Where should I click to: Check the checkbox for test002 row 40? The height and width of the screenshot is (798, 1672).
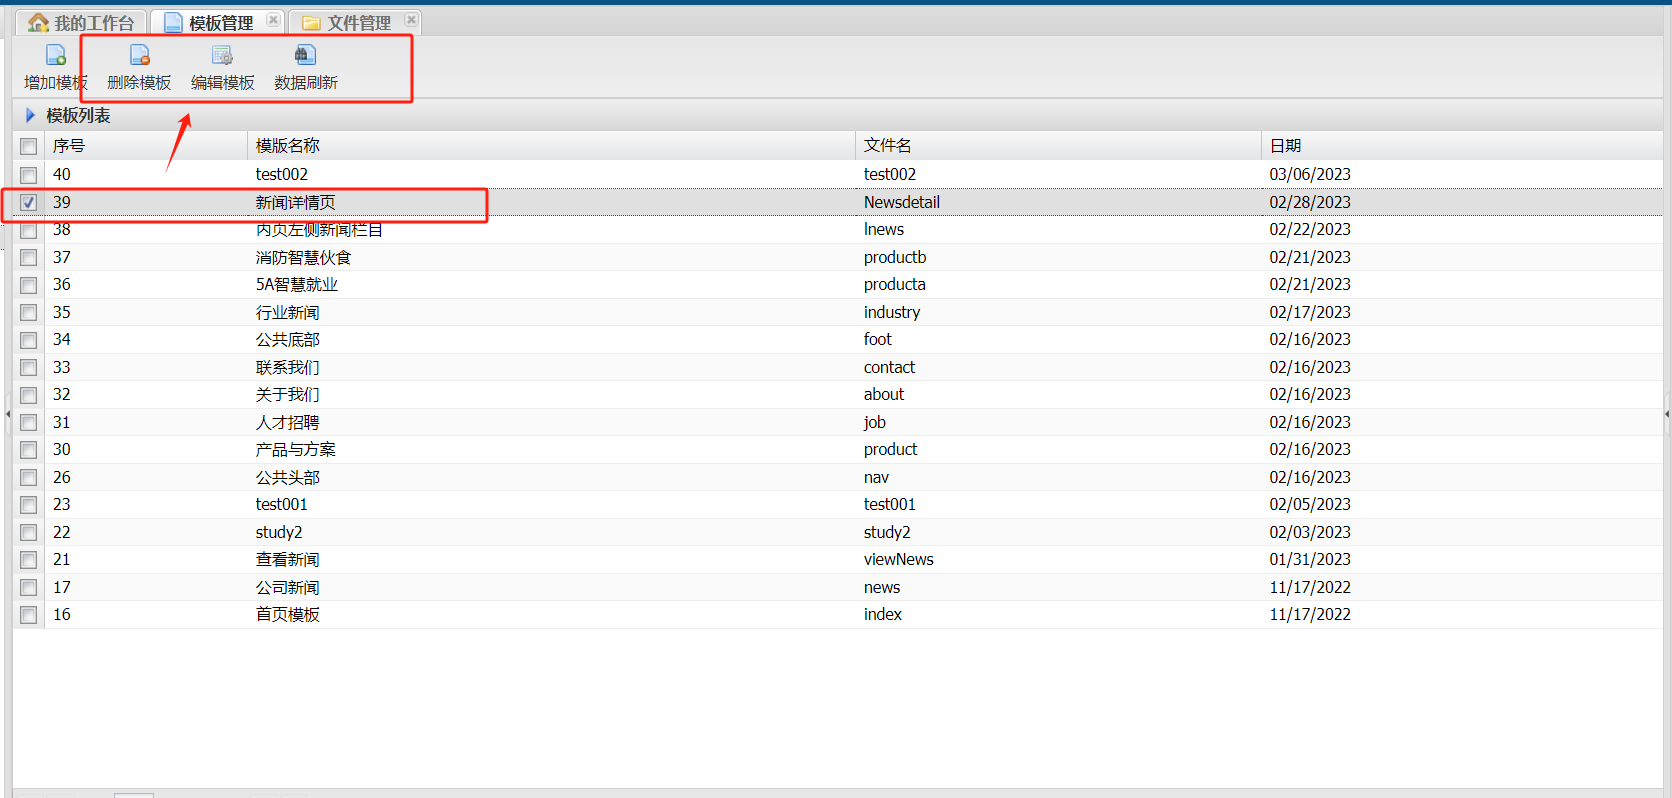(x=29, y=175)
